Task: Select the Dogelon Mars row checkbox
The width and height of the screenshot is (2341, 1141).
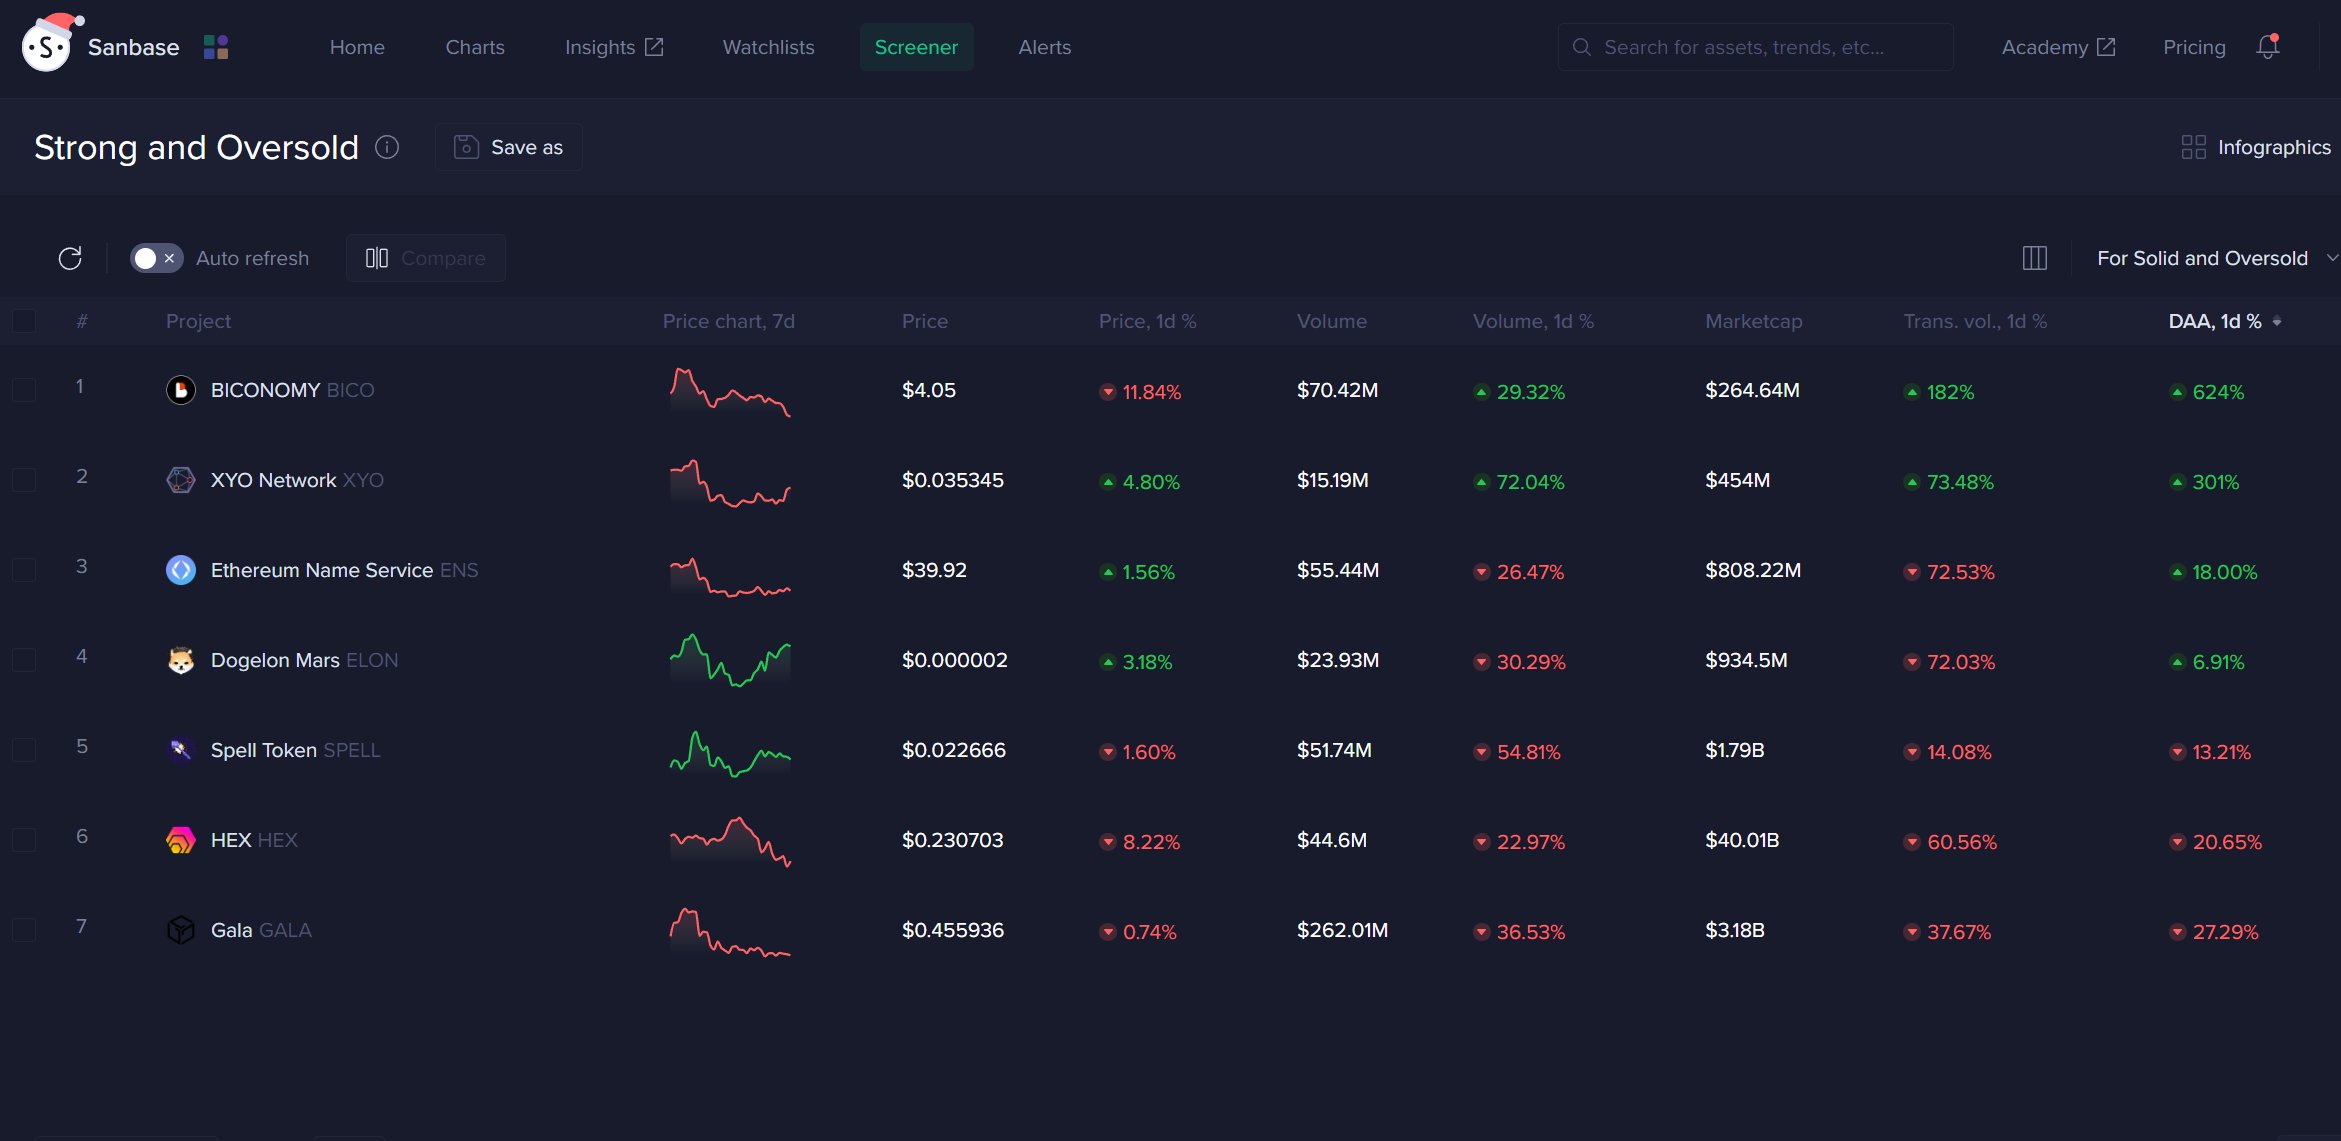Action: pyautogui.click(x=24, y=660)
